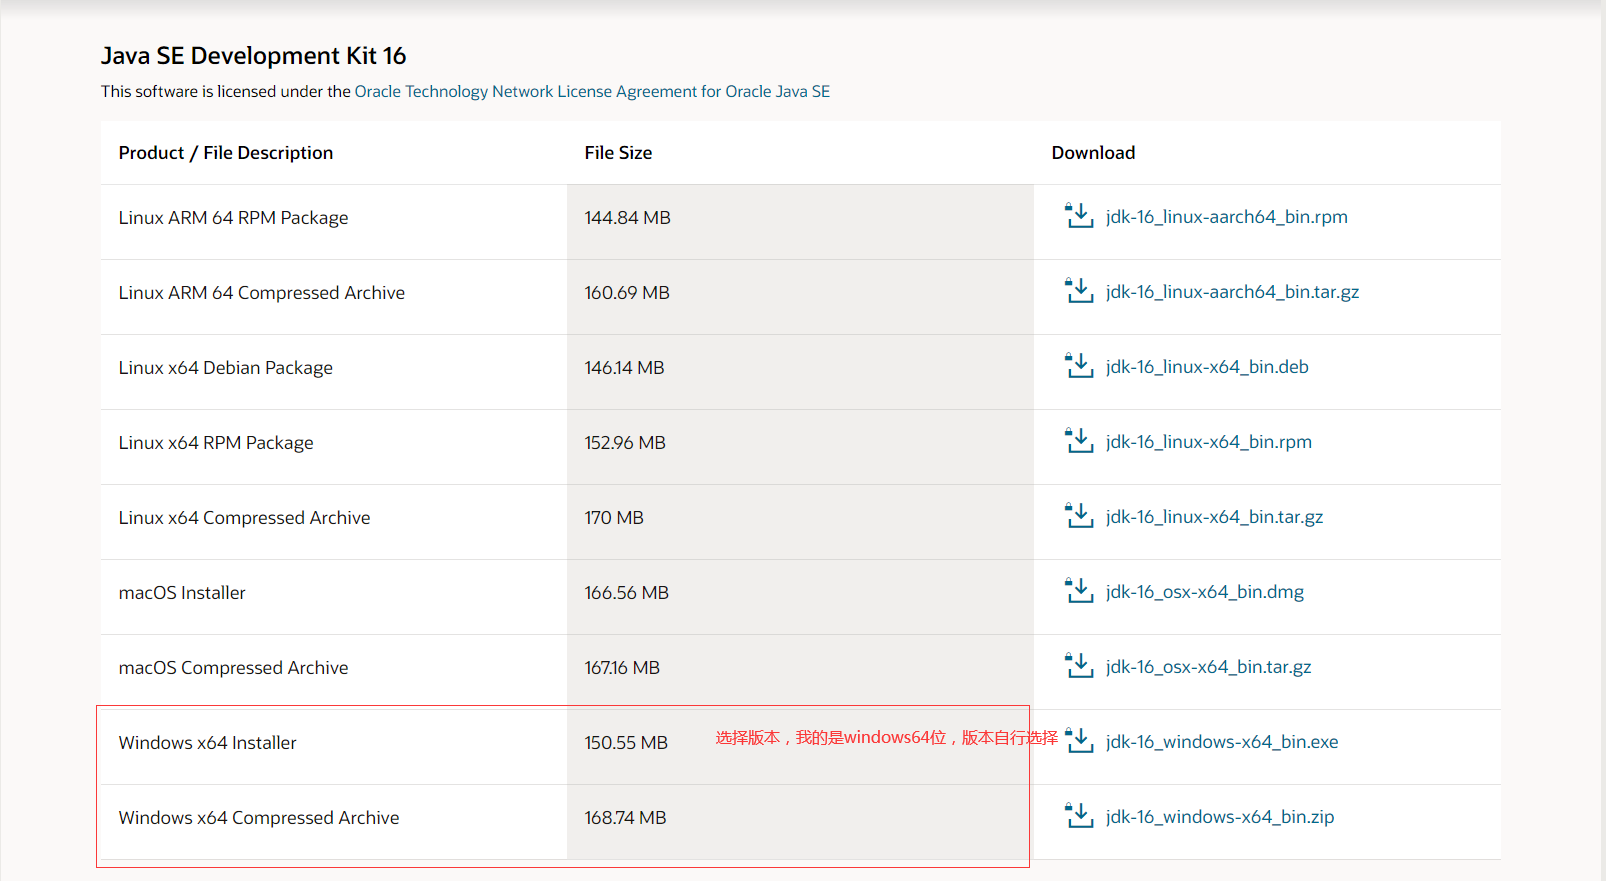Click the 170 MB file size cell
This screenshot has width=1606, height=881.
(800, 522)
